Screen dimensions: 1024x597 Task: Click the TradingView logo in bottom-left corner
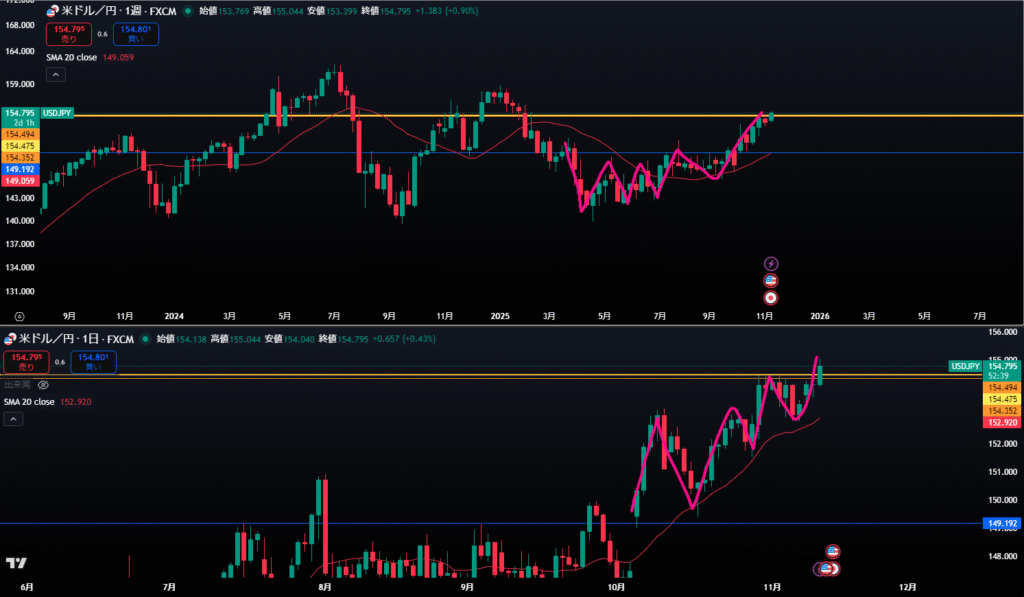click(16, 564)
